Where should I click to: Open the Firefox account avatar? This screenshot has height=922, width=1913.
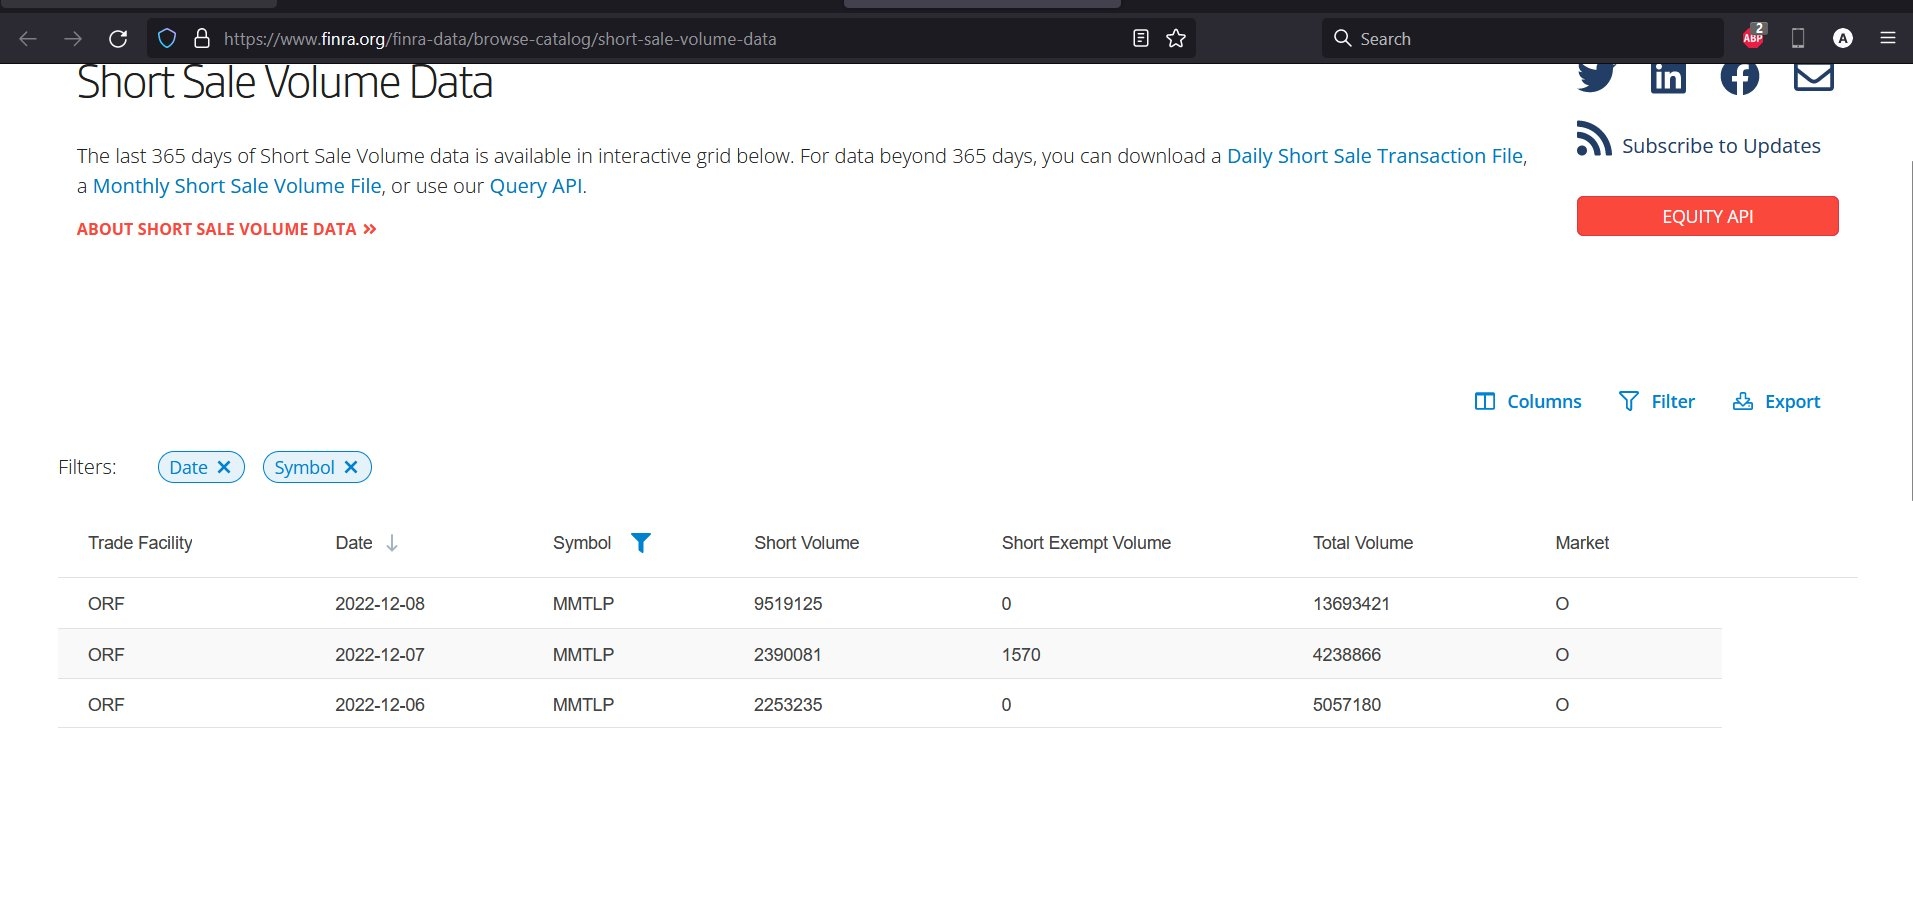1843,39
